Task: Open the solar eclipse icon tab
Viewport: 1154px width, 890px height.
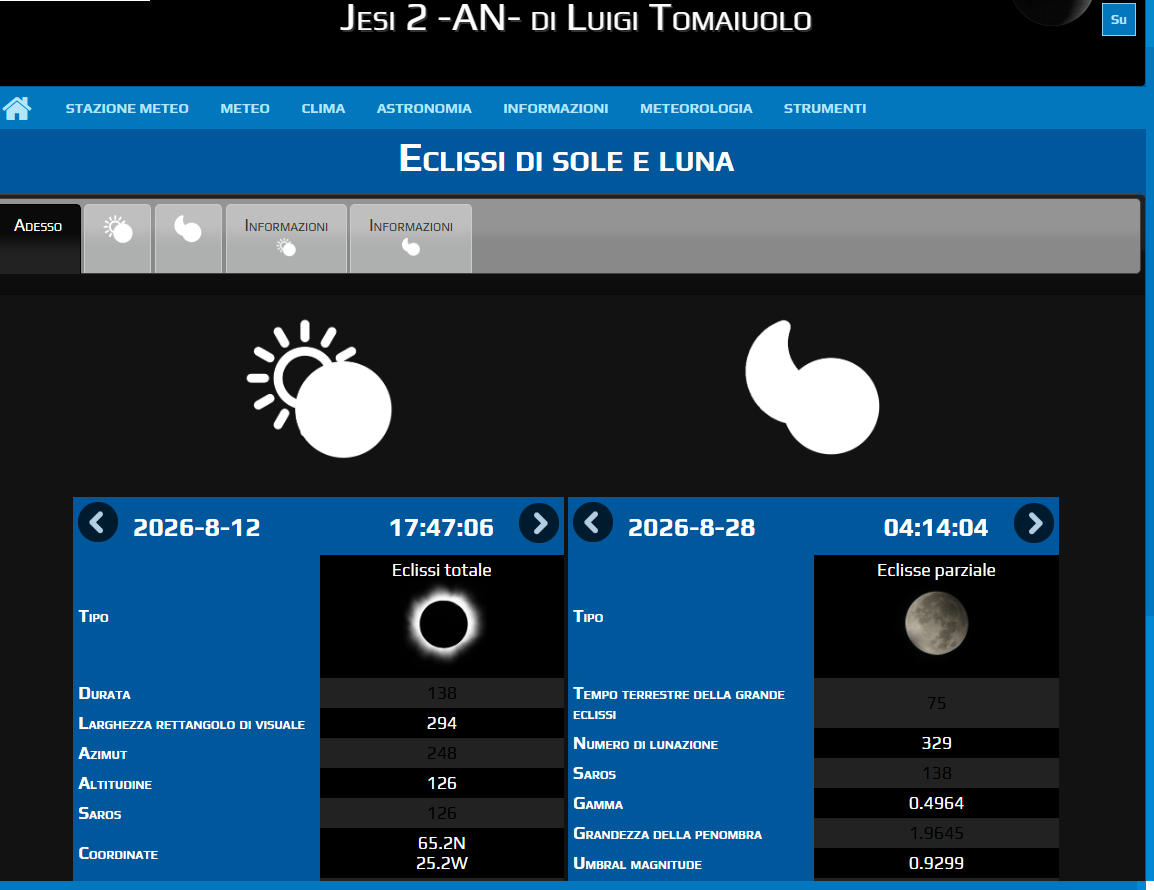Action: pos(118,238)
